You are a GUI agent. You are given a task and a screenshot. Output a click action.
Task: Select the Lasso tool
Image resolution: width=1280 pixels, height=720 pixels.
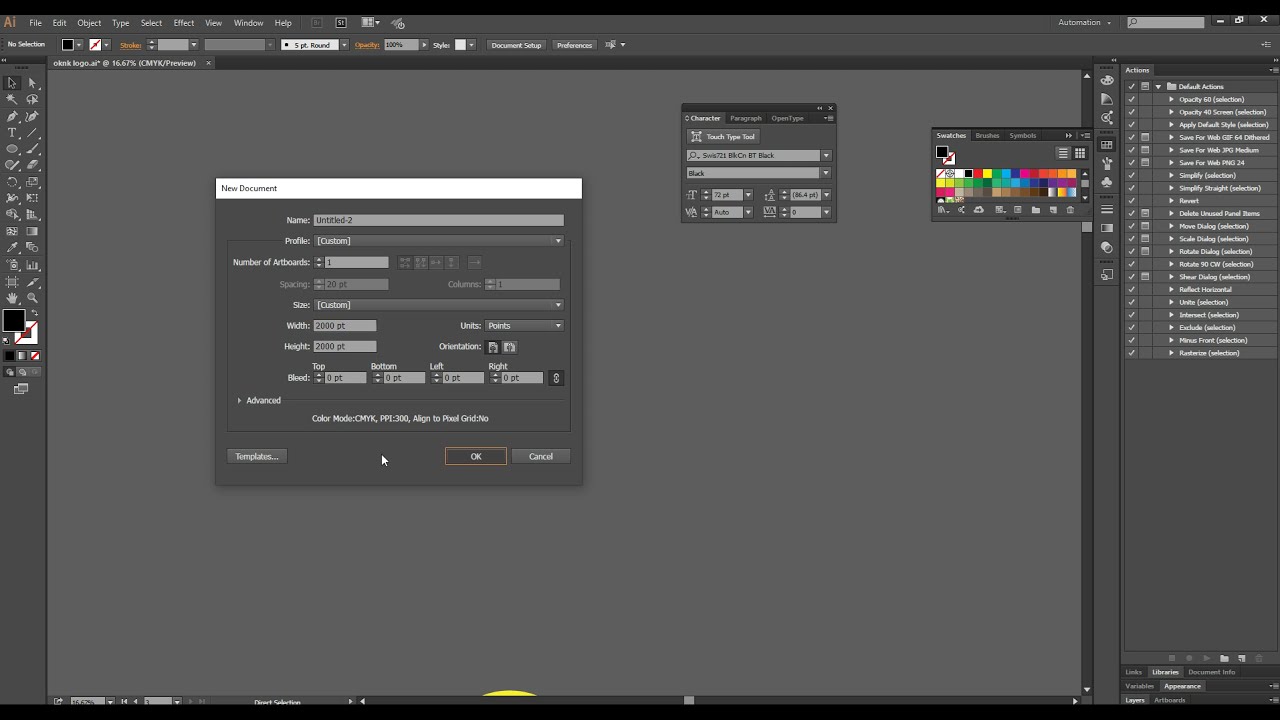[x=32, y=100]
